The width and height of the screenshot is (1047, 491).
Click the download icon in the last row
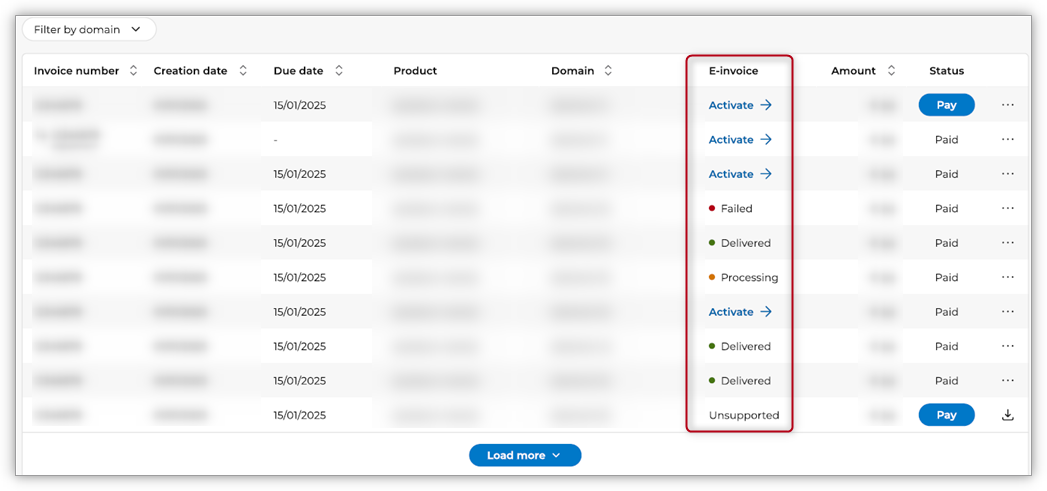click(x=1007, y=415)
